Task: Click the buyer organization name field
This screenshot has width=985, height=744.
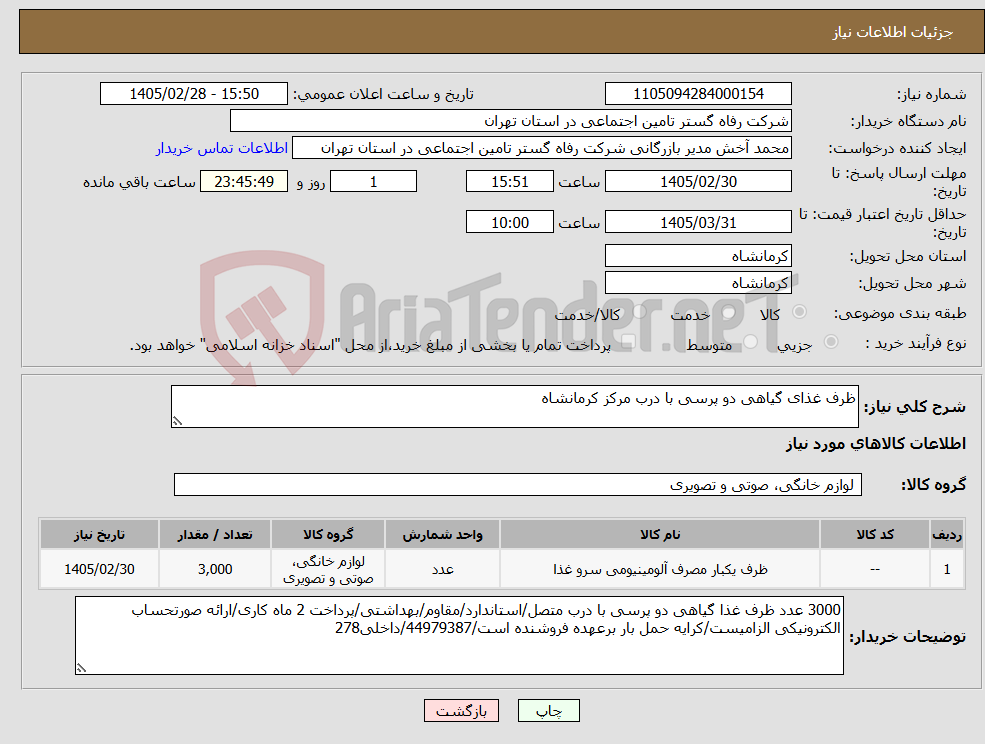Action: point(510,121)
